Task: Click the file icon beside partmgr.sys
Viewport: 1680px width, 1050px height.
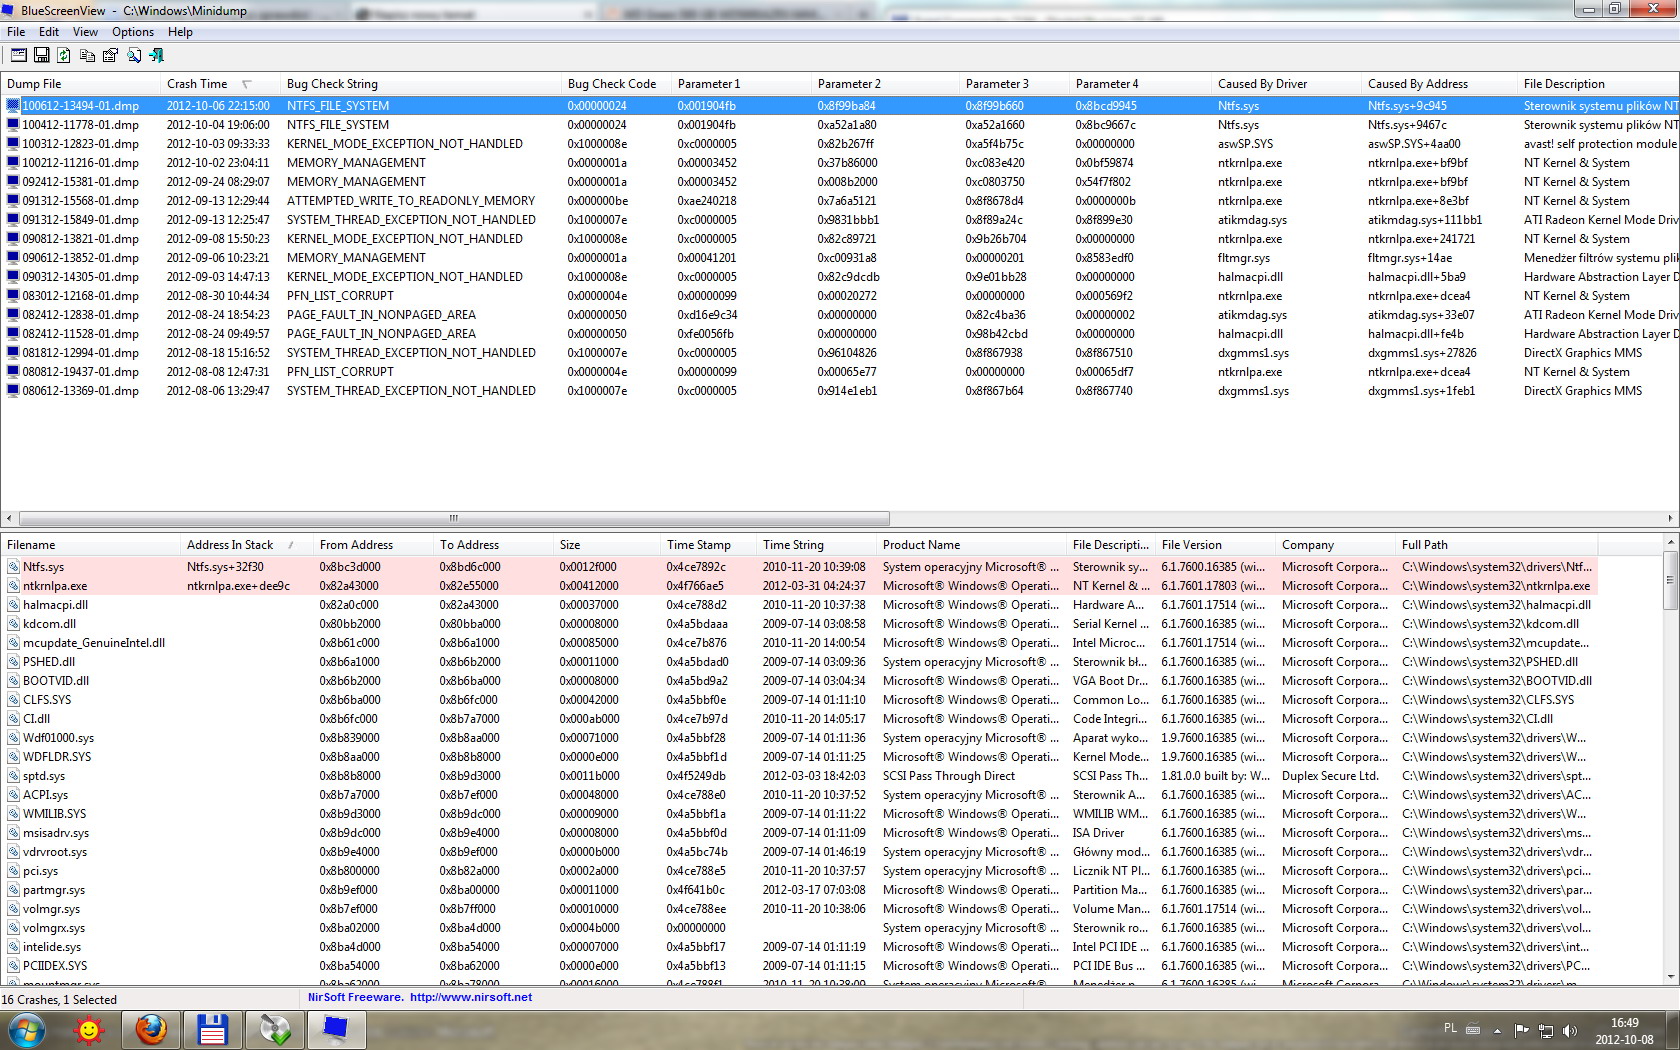Action: (x=13, y=890)
